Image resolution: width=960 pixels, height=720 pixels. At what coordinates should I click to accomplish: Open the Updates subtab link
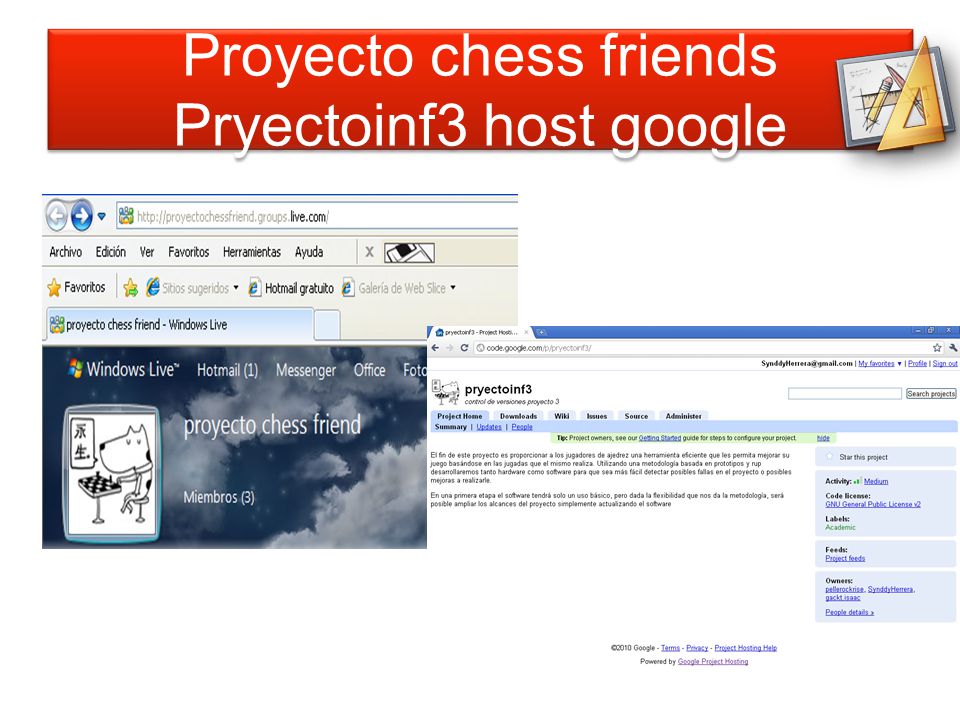click(x=489, y=427)
